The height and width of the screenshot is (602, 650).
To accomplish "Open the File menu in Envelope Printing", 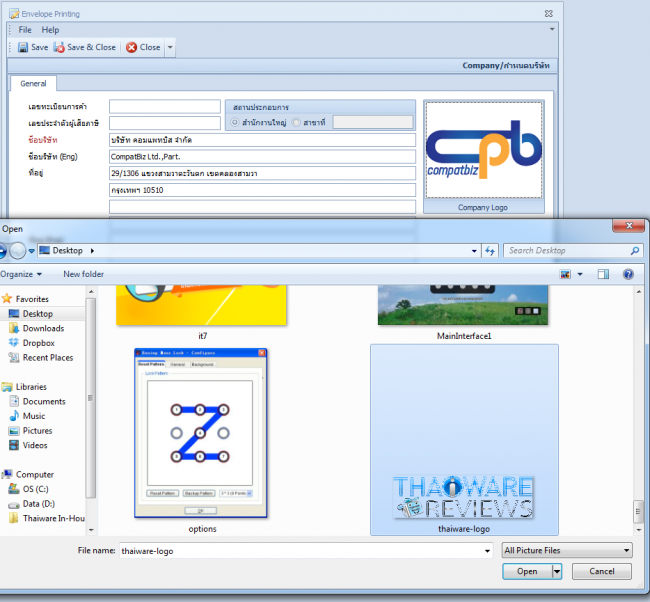I will coord(25,30).
